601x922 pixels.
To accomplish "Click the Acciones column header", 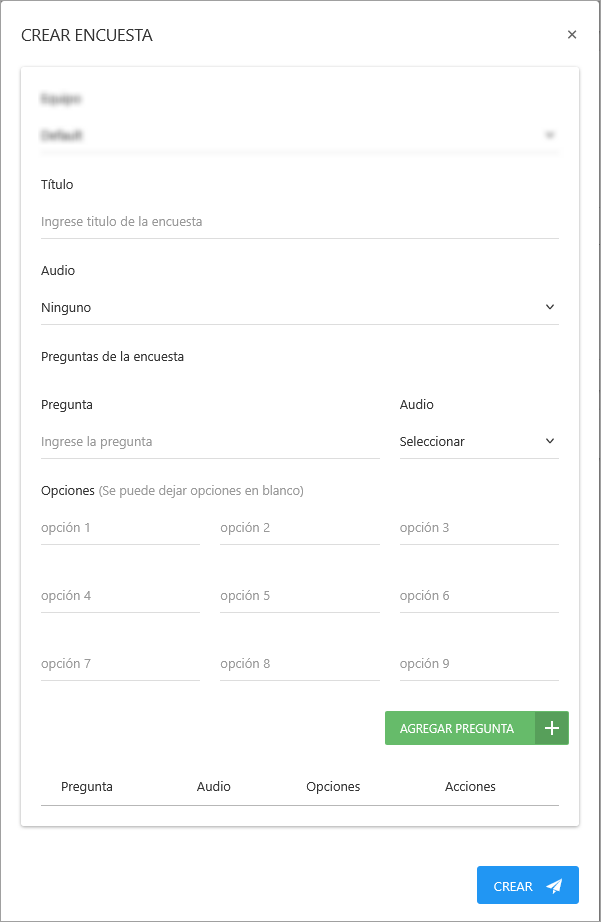I will point(470,787).
